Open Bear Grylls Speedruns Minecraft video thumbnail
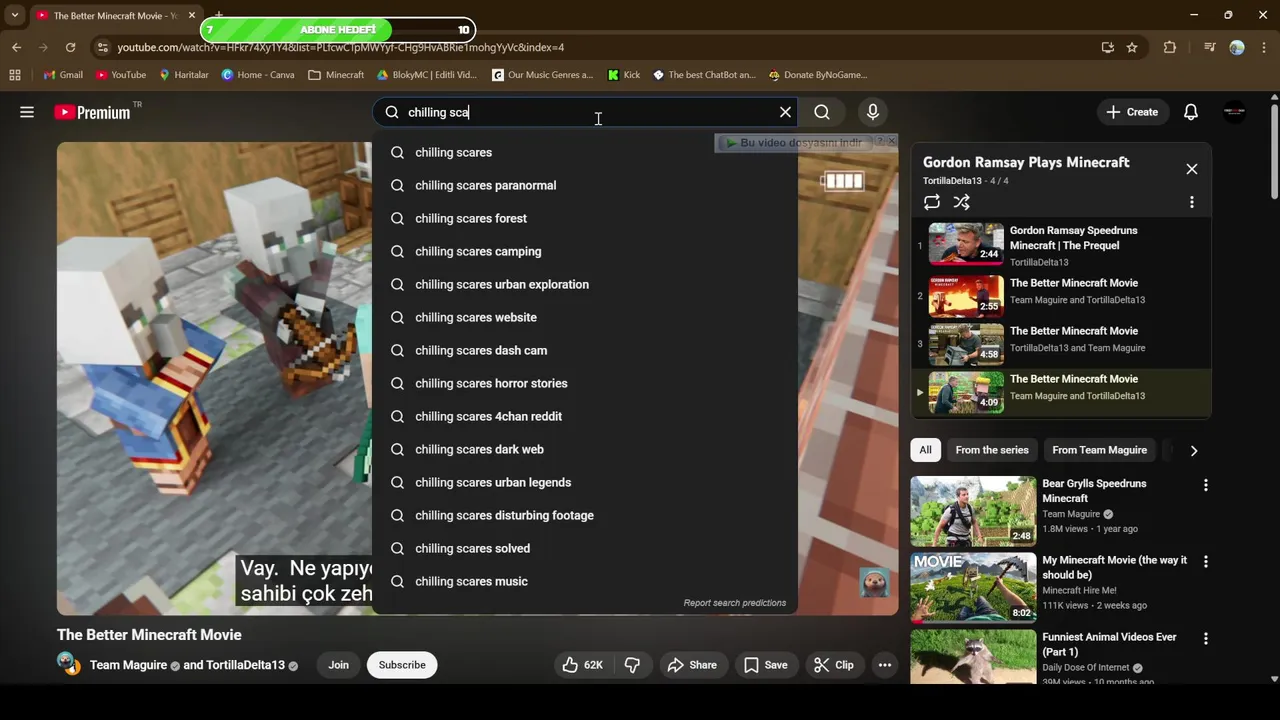The width and height of the screenshot is (1280, 720). tap(973, 511)
